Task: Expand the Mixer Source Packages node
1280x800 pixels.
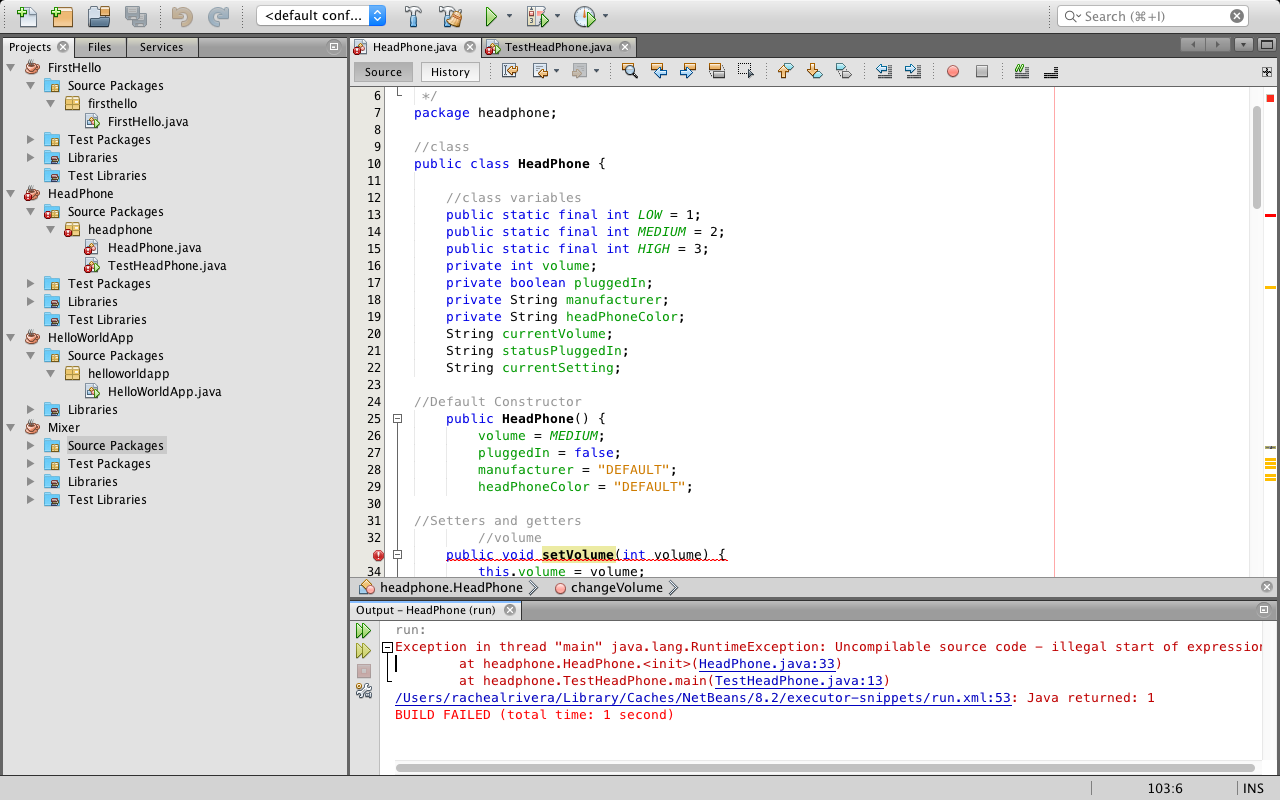Action: coord(31,446)
